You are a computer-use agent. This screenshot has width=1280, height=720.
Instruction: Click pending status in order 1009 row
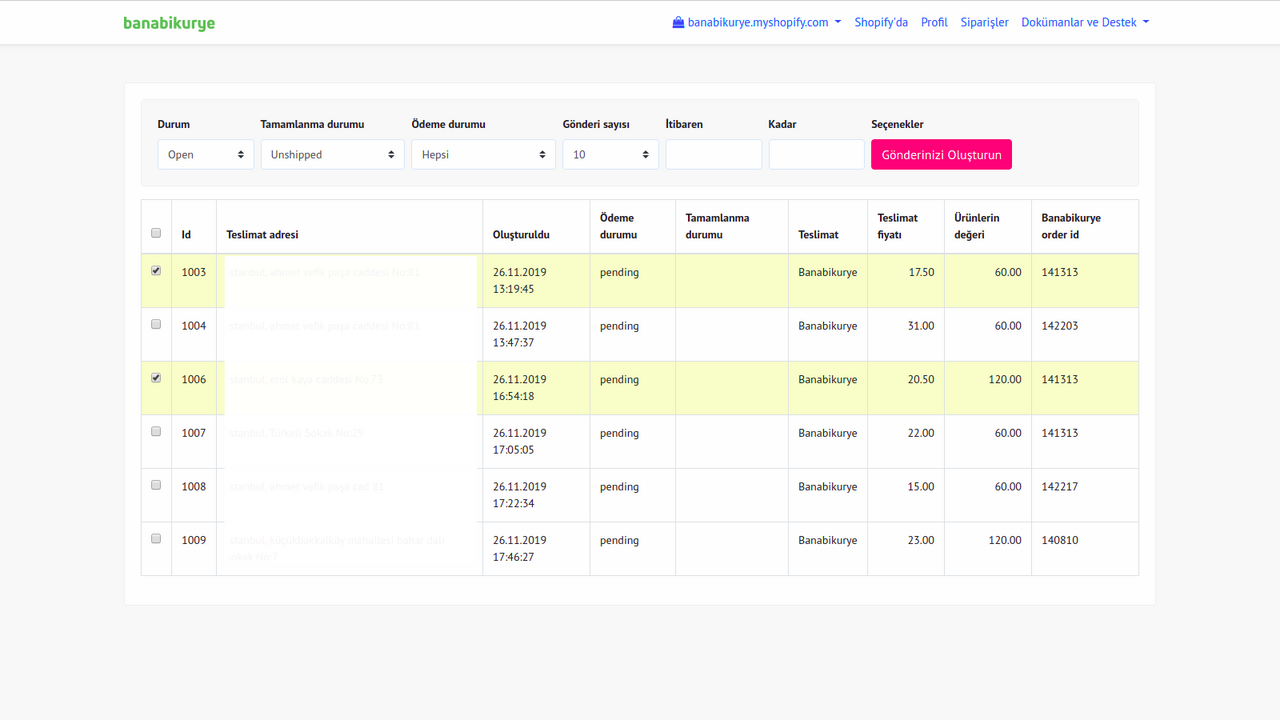(619, 540)
